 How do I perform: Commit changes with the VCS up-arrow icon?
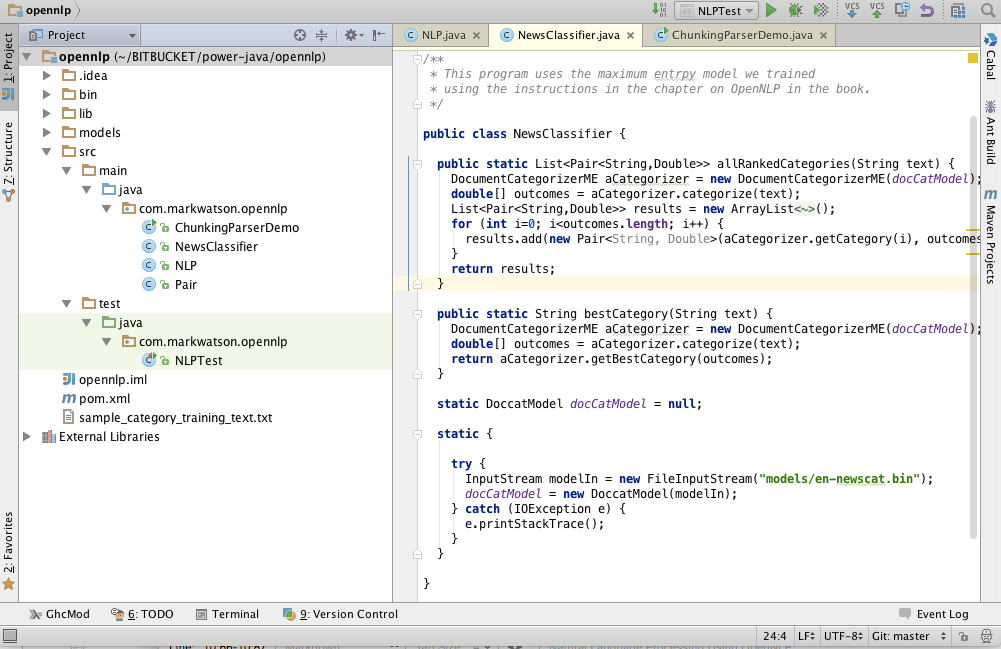[x=877, y=11]
